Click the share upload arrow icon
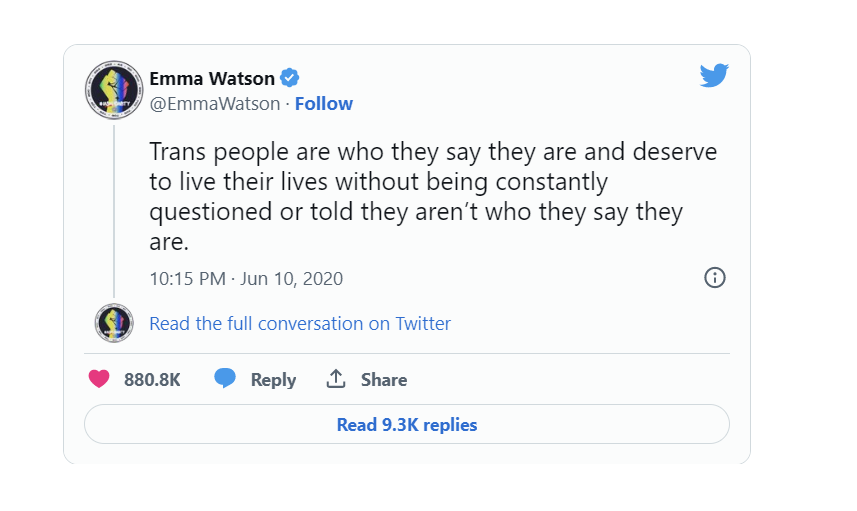 tap(336, 378)
